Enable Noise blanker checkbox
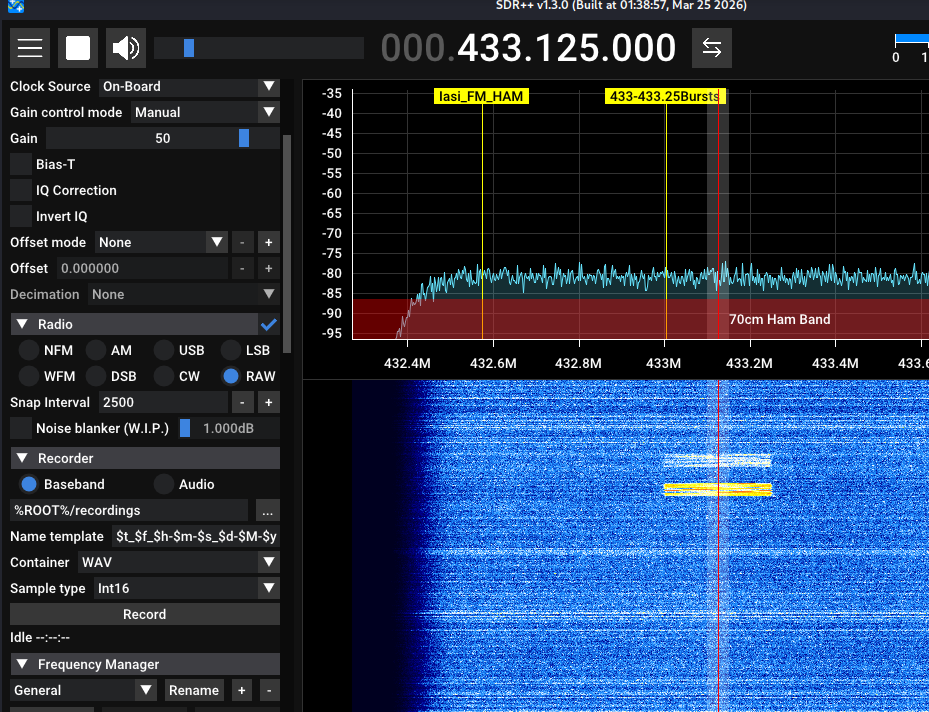 [21, 429]
